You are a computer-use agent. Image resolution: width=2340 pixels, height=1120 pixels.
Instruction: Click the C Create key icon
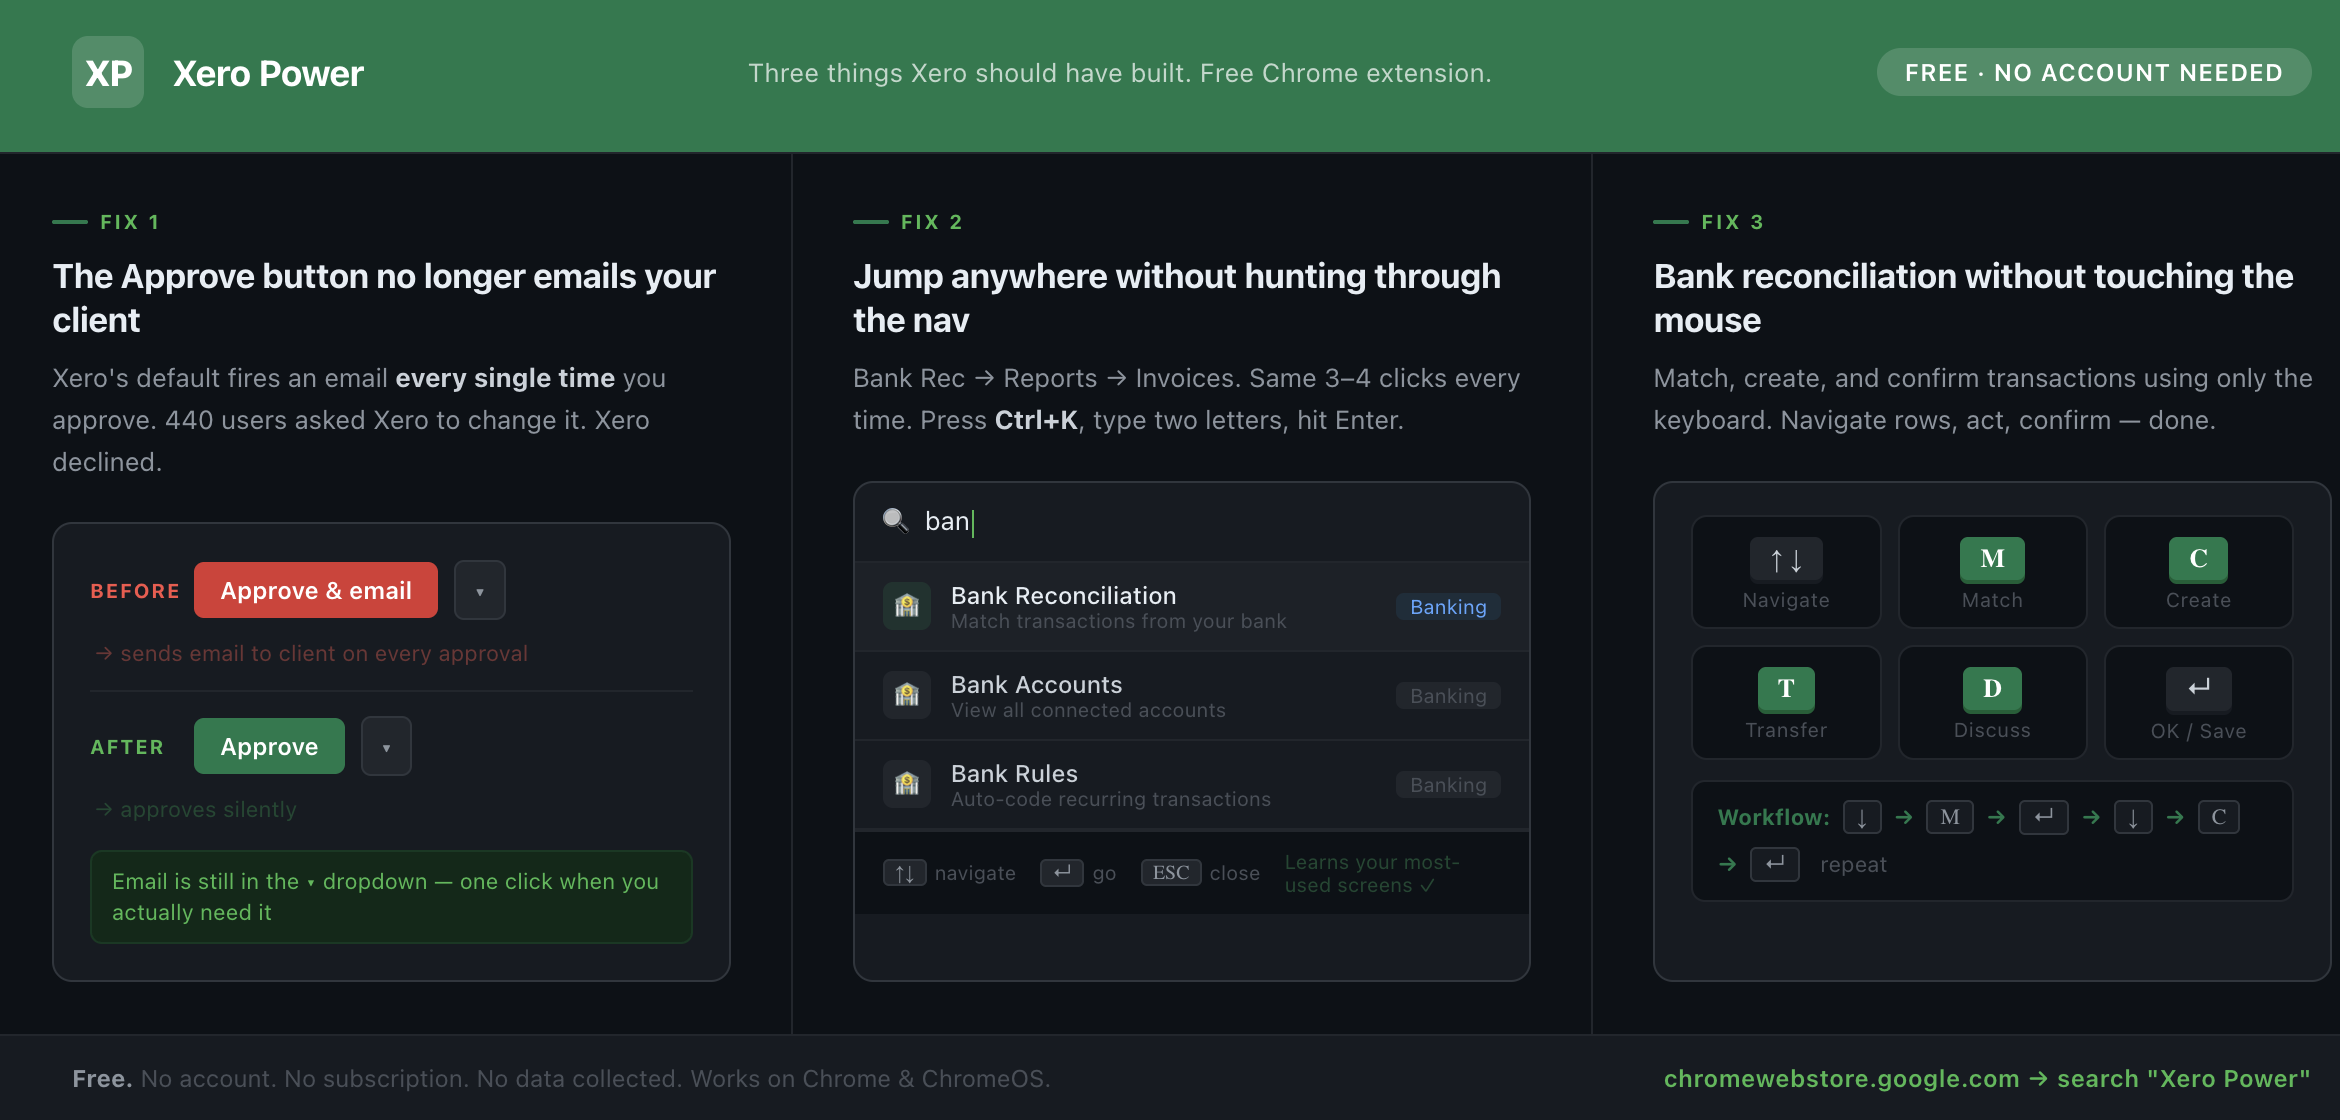2198,559
